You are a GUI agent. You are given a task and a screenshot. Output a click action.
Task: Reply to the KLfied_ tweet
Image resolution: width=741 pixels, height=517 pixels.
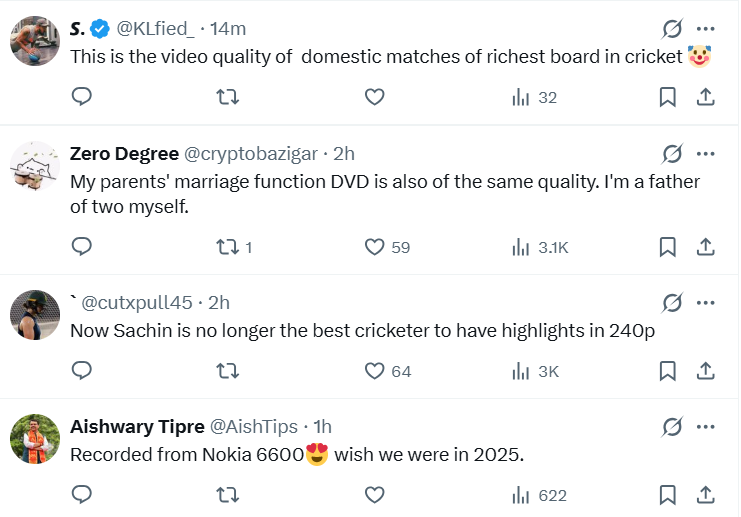(x=83, y=97)
